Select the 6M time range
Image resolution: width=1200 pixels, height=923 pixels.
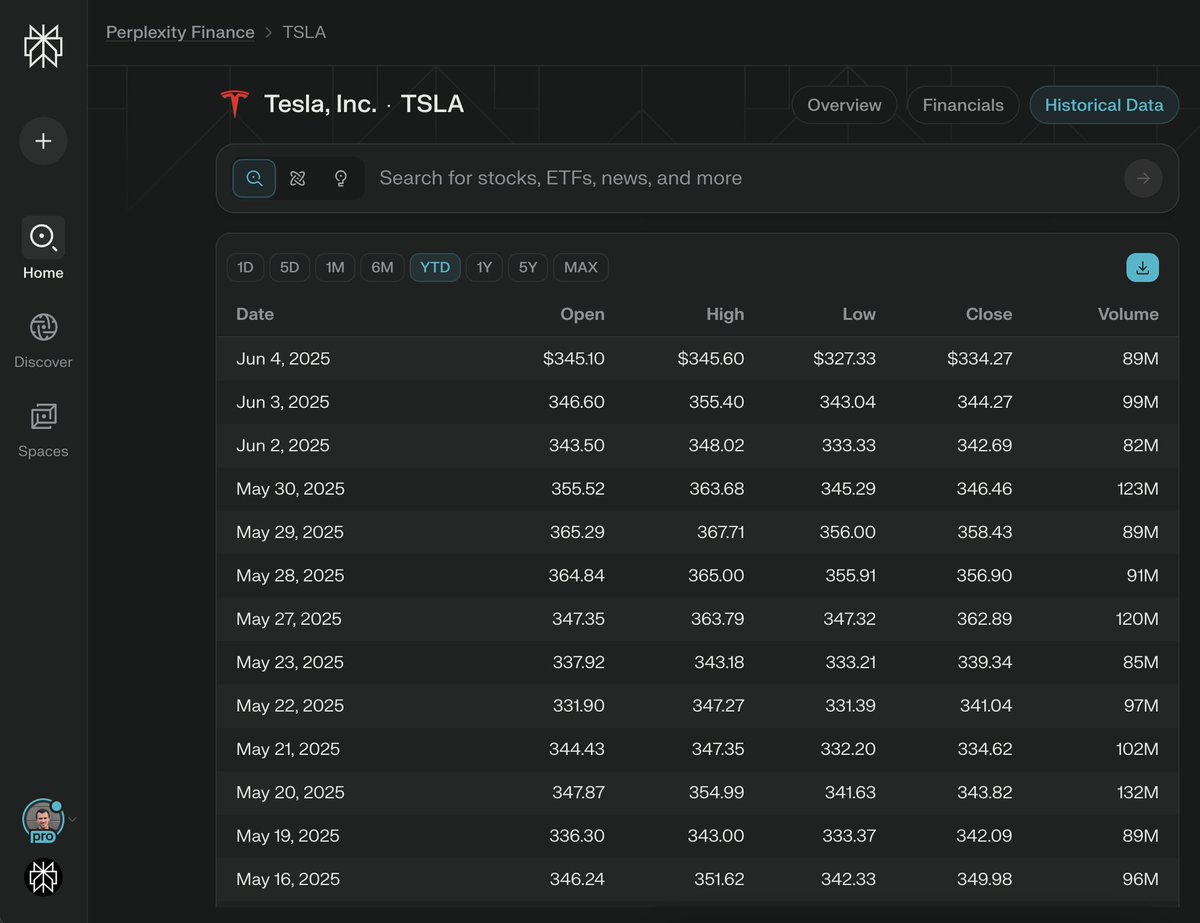click(x=382, y=267)
